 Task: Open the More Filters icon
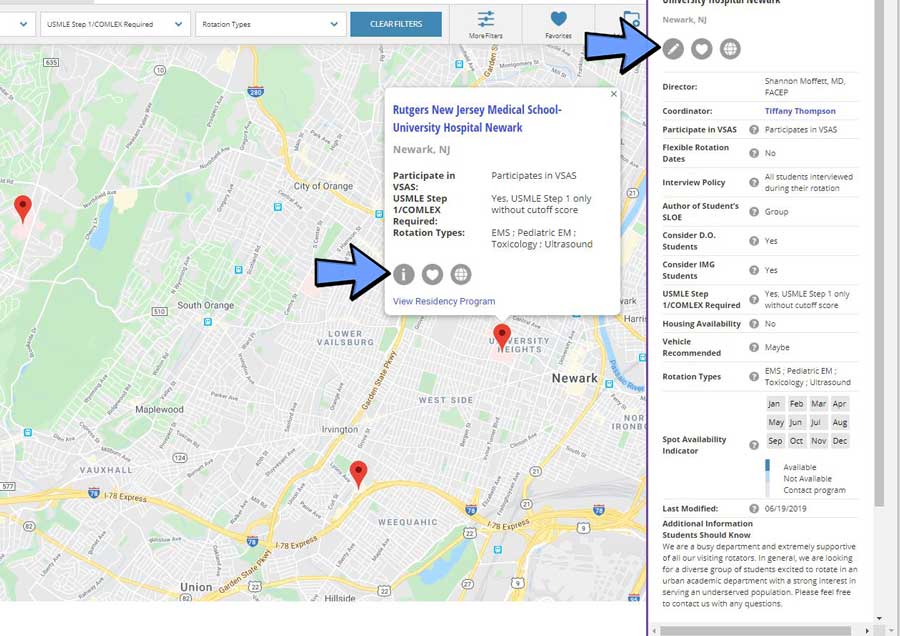[x=486, y=23]
